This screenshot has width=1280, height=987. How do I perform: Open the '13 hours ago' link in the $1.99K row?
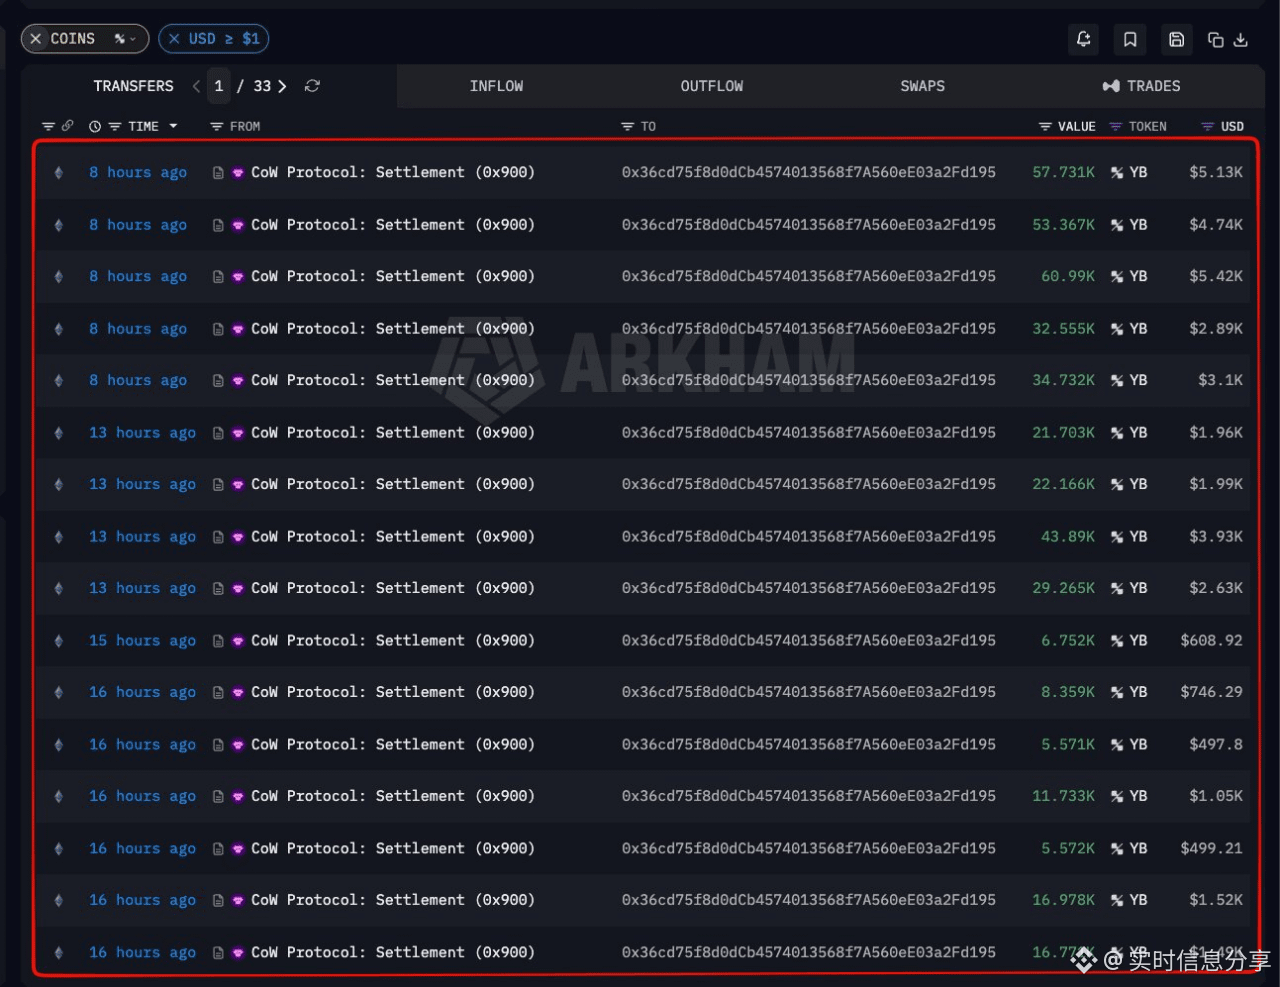(x=142, y=484)
